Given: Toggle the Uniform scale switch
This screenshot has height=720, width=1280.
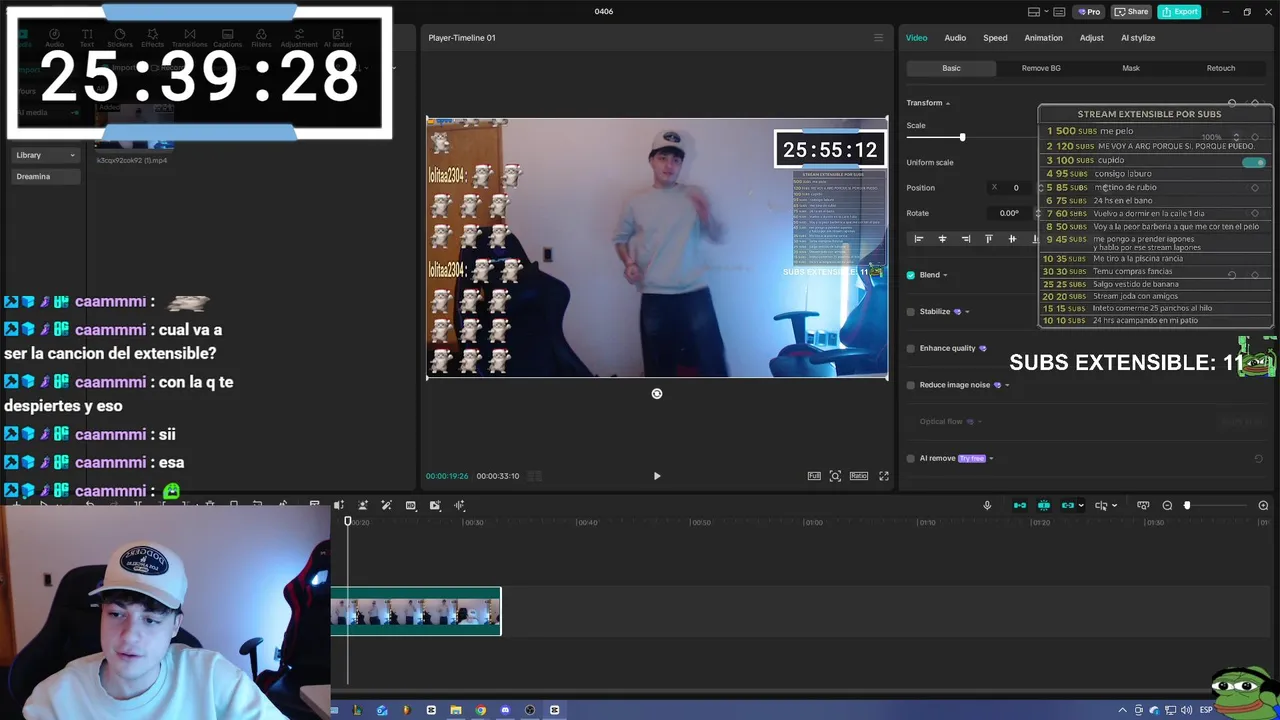Looking at the screenshot, I should [1253, 162].
